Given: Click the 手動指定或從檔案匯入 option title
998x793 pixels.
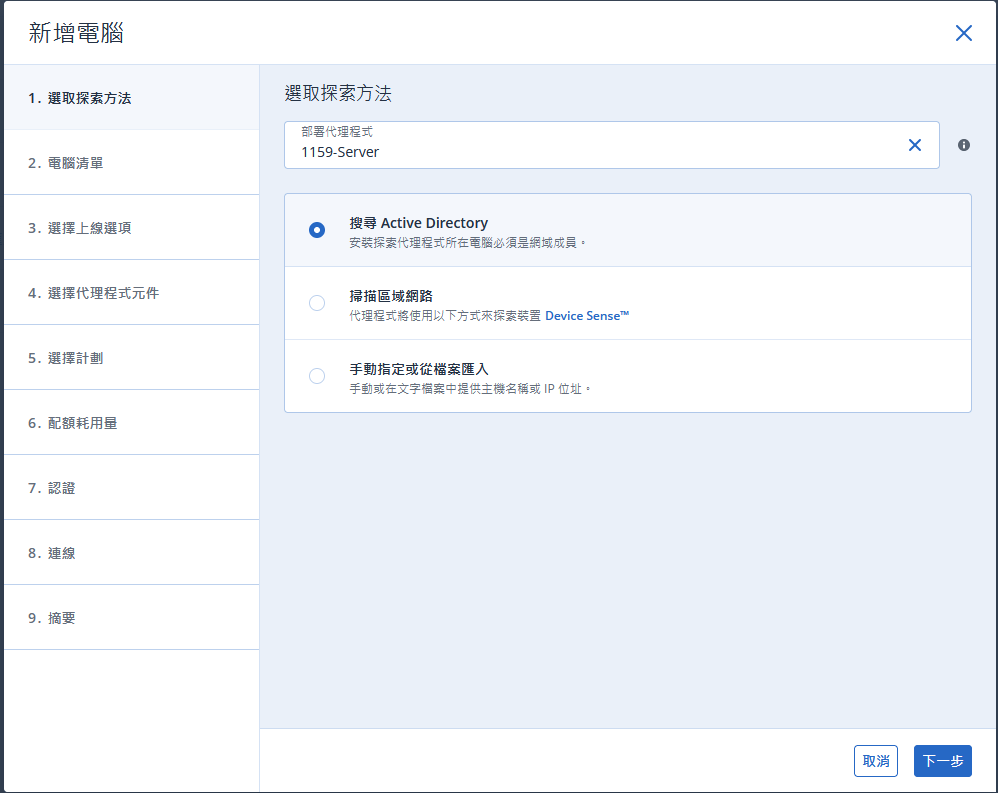Looking at the screenshot, I should pos(419,369).
